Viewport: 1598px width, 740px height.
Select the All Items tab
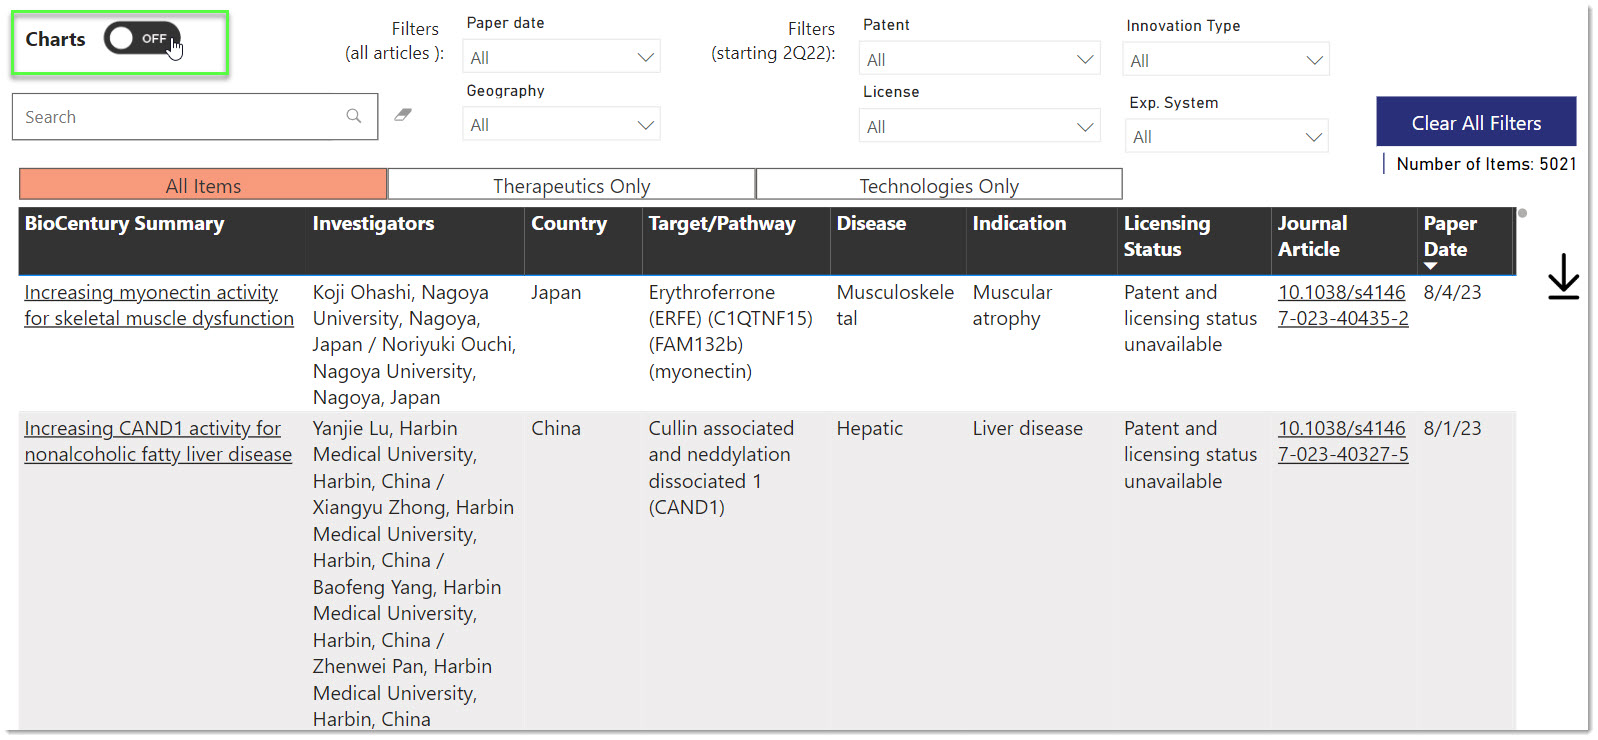203,186
